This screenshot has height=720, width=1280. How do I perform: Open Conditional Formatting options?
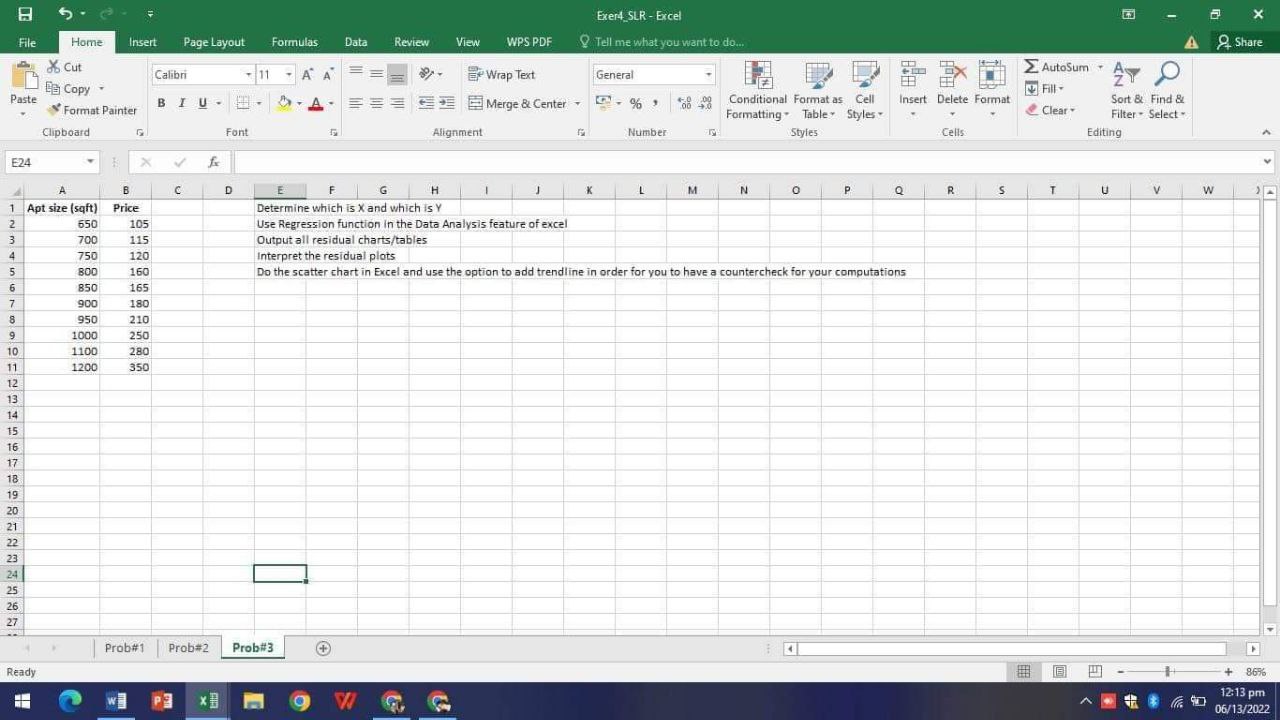[757, 90]
